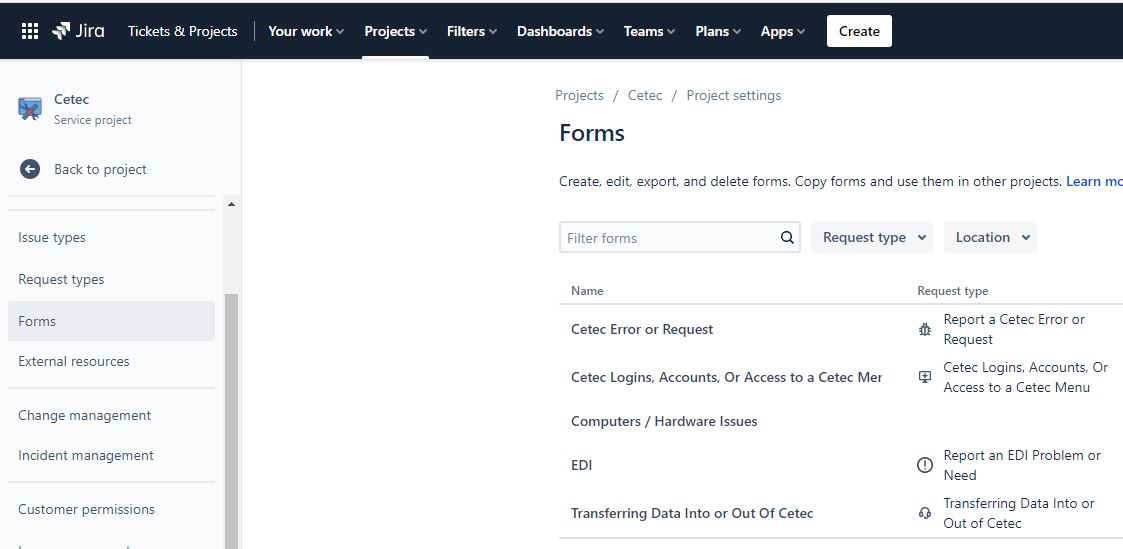
Task: Click exclamation icon for EDI request type
Action: coord(925,465)
